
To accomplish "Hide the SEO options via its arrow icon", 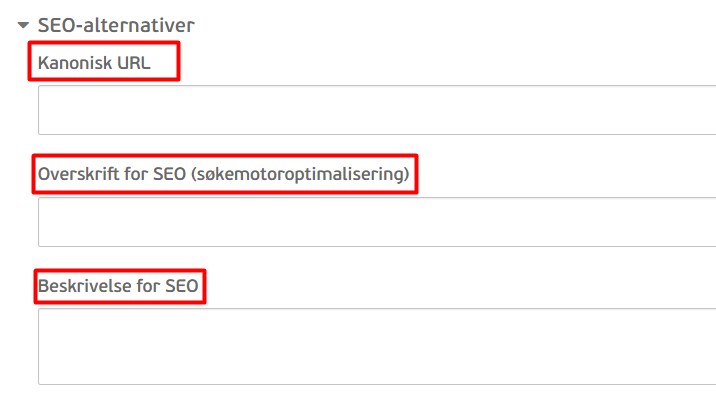I will pyautogui.click(x=23, y=25).
